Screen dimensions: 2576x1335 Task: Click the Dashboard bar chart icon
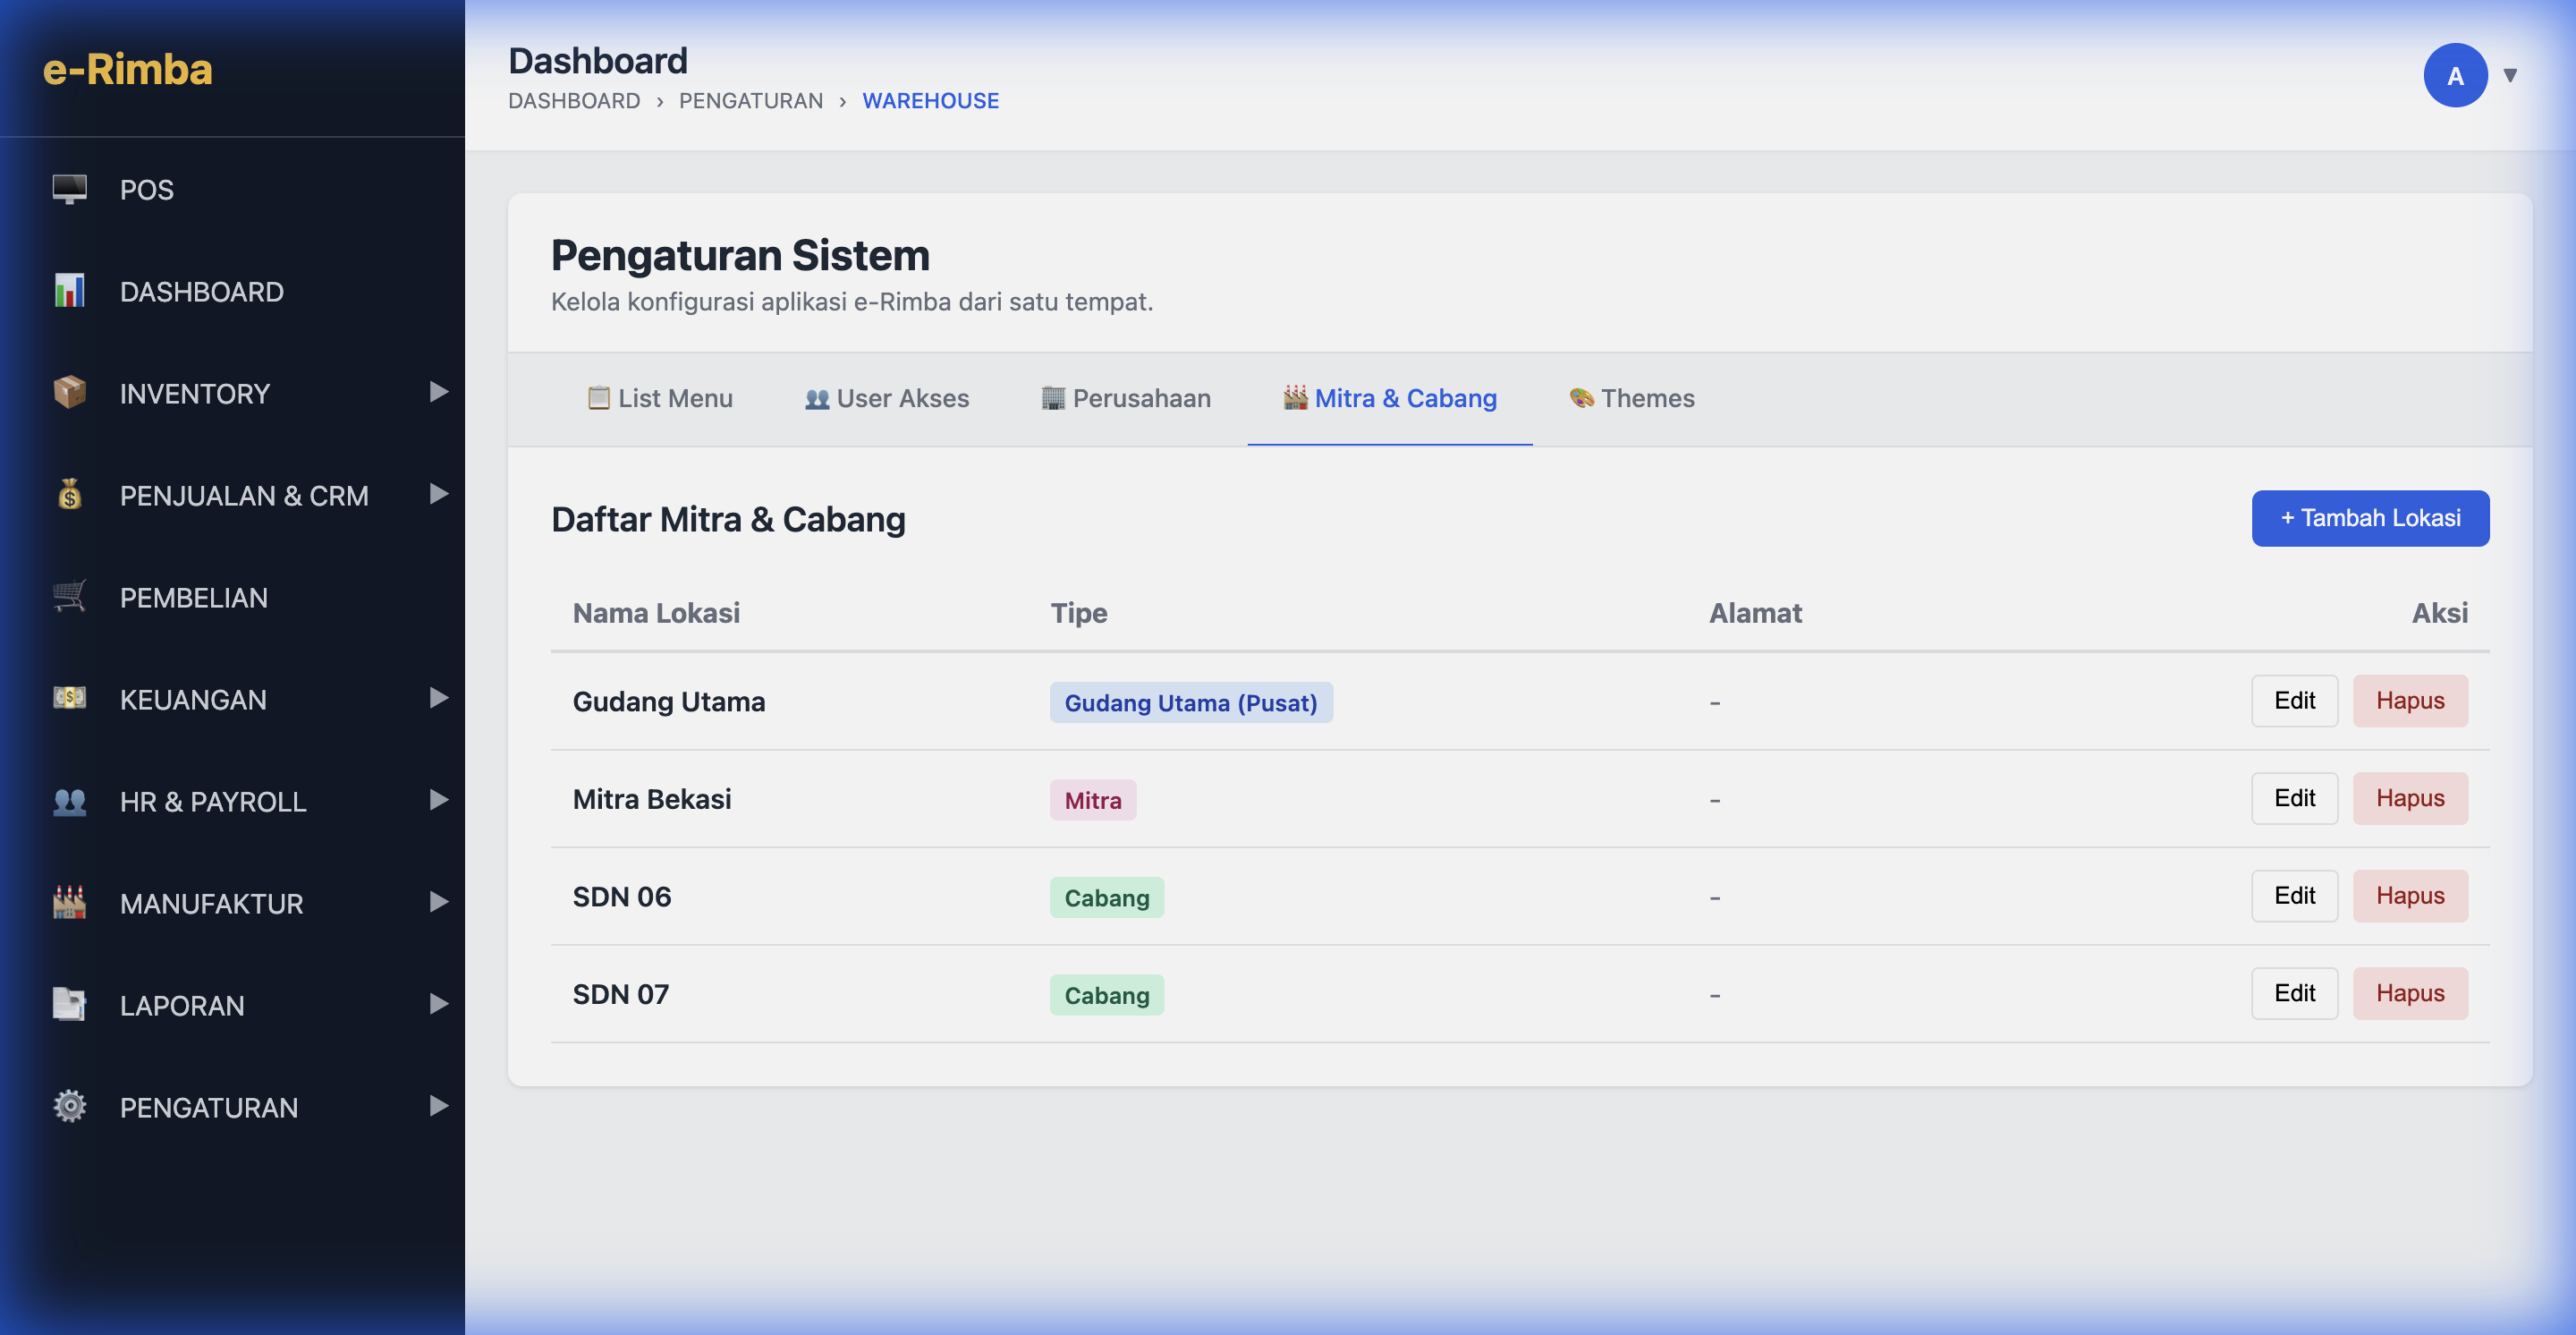click(69, 291)
